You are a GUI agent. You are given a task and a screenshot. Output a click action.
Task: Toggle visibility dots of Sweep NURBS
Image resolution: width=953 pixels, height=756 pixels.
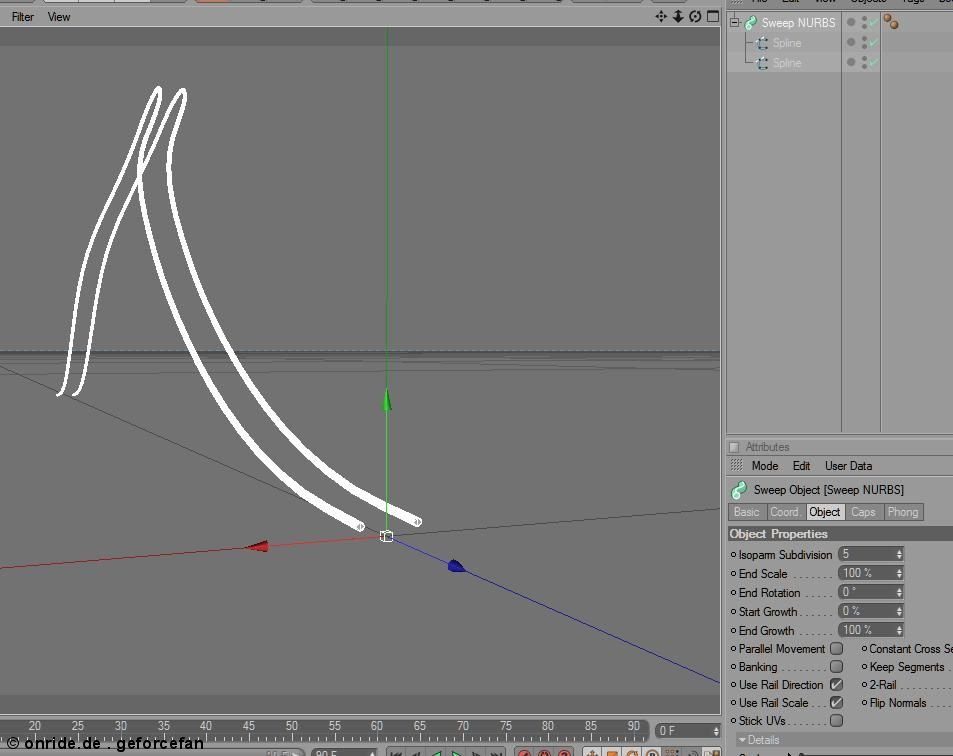click(864, 23)
